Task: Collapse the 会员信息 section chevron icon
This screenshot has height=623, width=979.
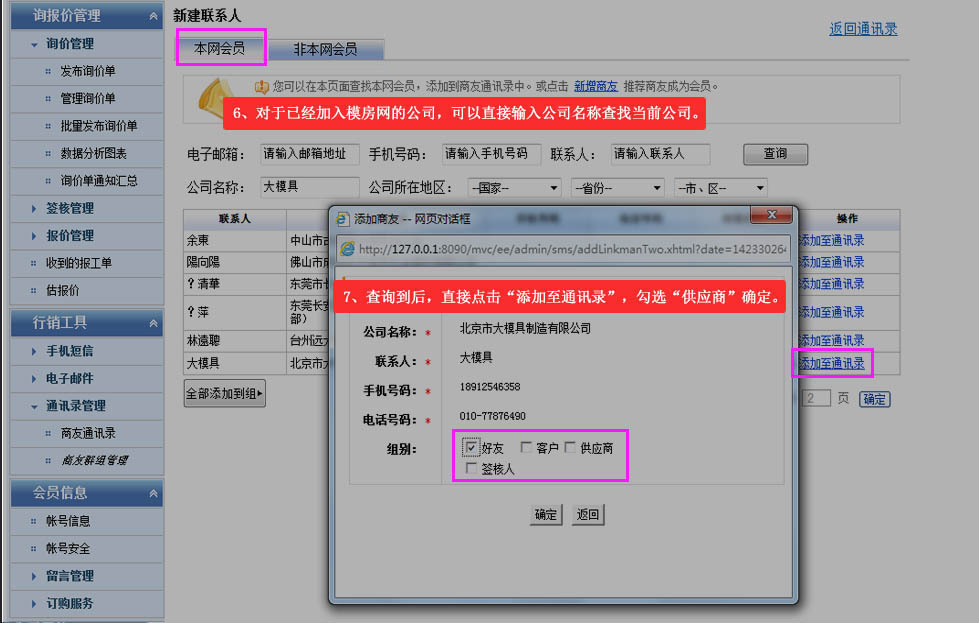Action: (x=153, y=493)
